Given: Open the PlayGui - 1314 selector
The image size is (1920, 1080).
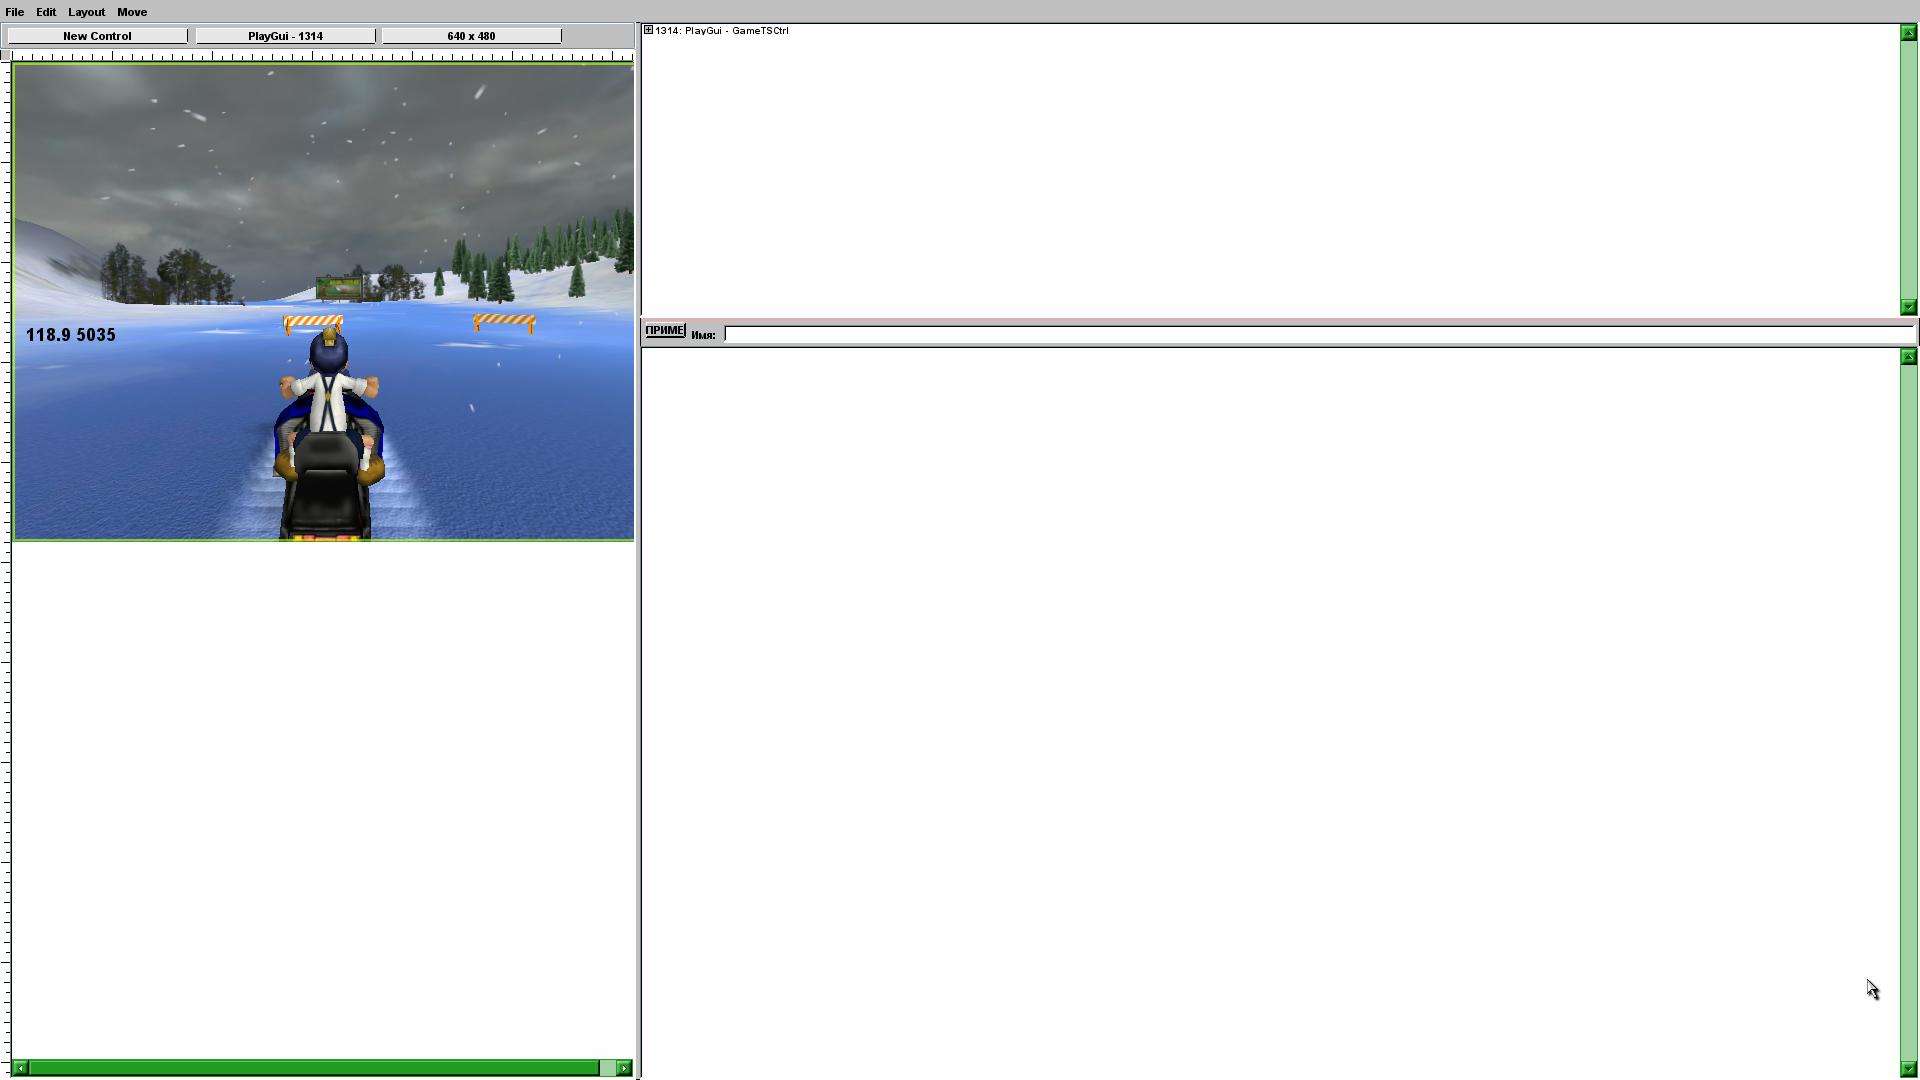Looking at the screenshot, I should click(x=285, y=36).
